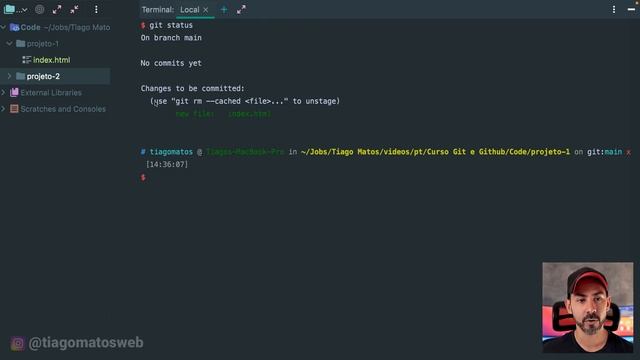Click the timestamp [14:36:07]
This screenshot has height=360, width=640.
pos(167,164)
